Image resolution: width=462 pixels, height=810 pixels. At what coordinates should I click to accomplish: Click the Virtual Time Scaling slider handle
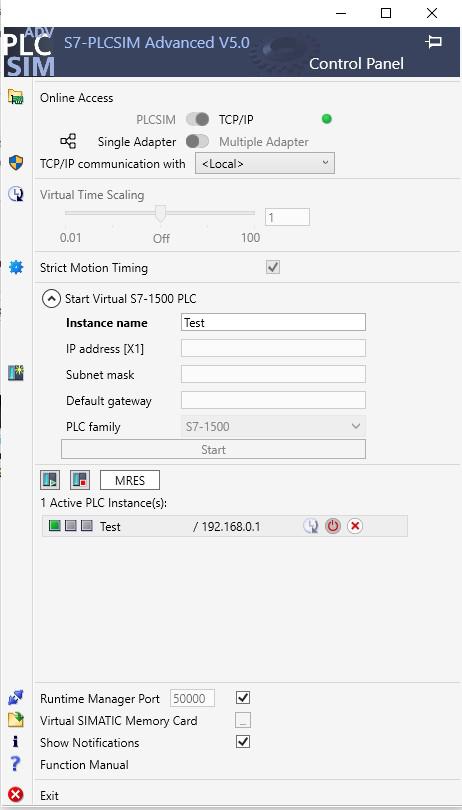tap(161, 213)
